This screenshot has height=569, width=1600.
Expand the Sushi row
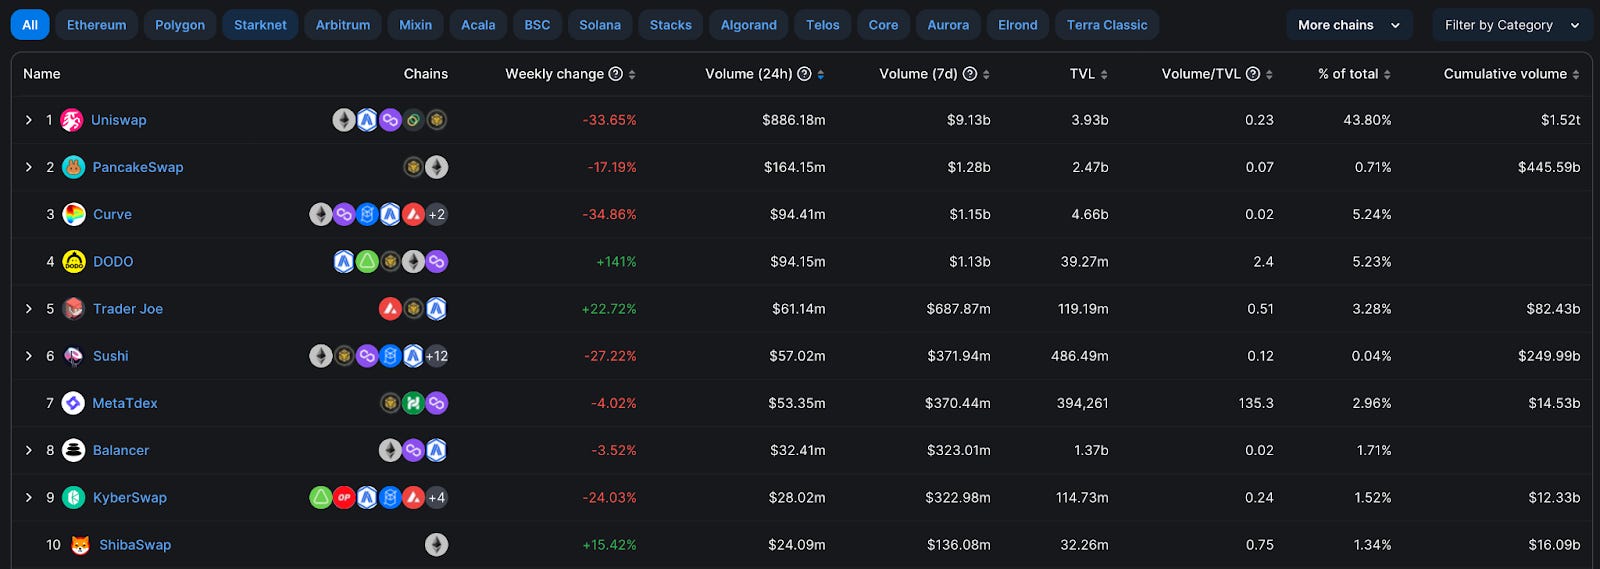tap(29, 356)
